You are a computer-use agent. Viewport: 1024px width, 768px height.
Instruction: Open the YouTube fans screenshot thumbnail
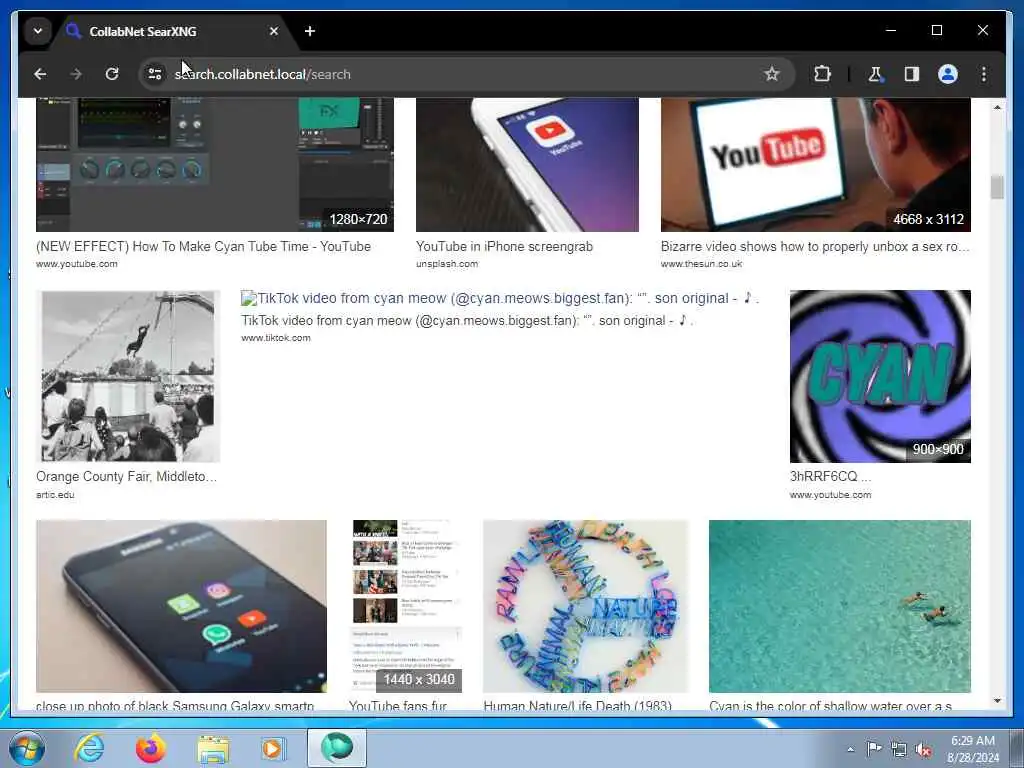pyautogui.click(x=405, y=606)
